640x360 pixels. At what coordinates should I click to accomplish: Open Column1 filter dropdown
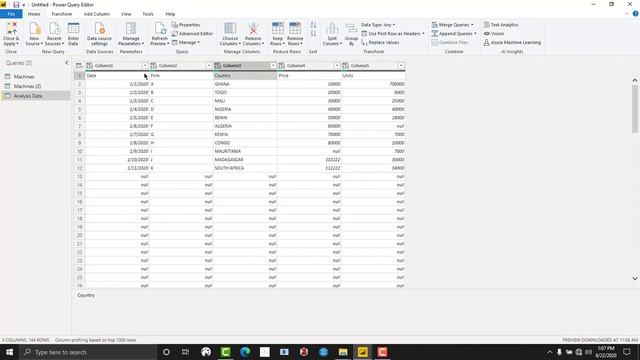tap(145, 66)
